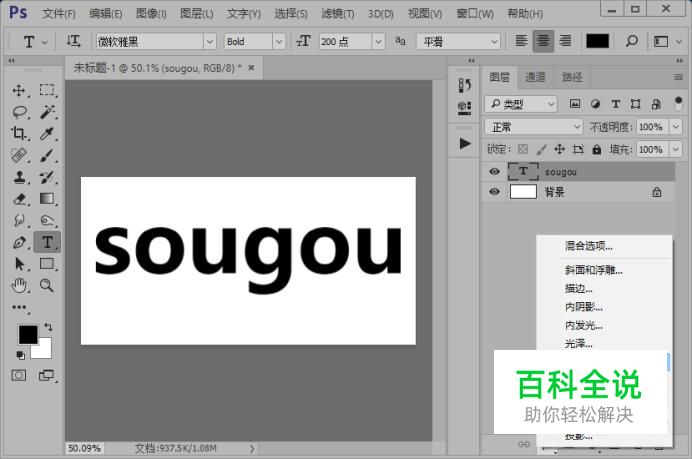Open the Actions play panel icon
The width and height of the screenshot is (692, 459).
[465, 143]
